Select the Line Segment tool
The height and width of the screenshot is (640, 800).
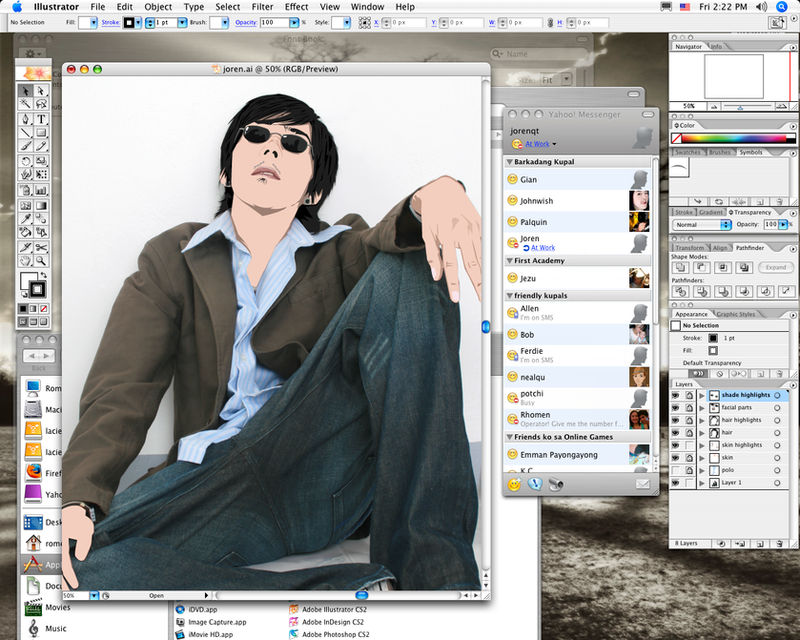coord(26,133)
